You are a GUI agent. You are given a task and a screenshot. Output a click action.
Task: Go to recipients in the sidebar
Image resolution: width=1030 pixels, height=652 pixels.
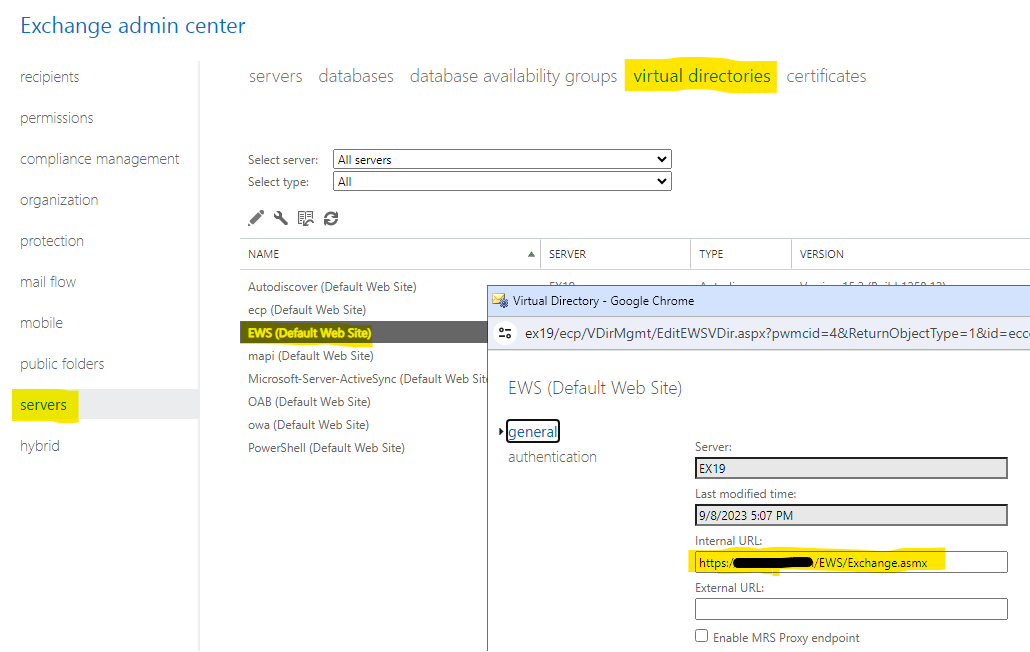click(x=49, y=77)
